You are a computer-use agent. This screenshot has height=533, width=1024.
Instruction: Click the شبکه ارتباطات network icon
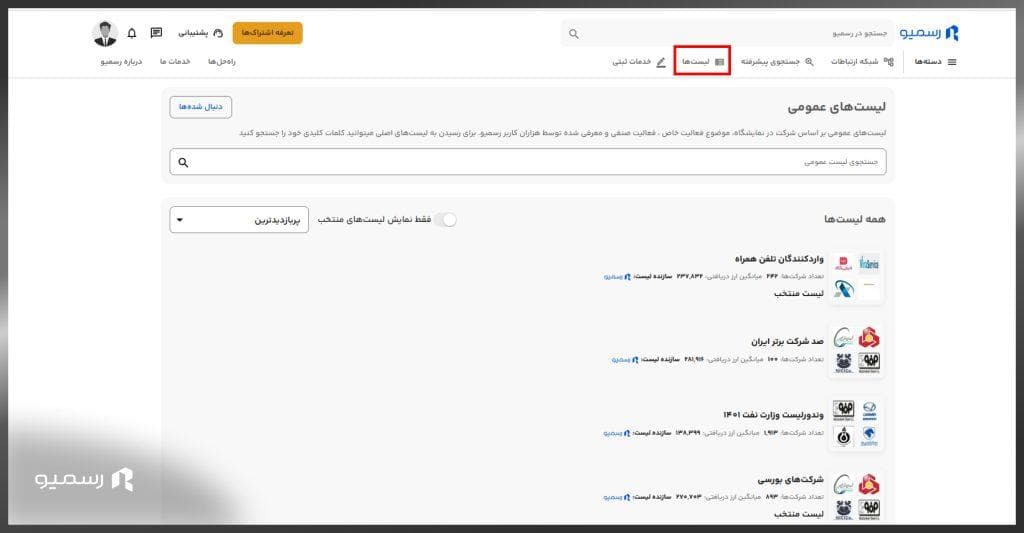coord(888,61)
